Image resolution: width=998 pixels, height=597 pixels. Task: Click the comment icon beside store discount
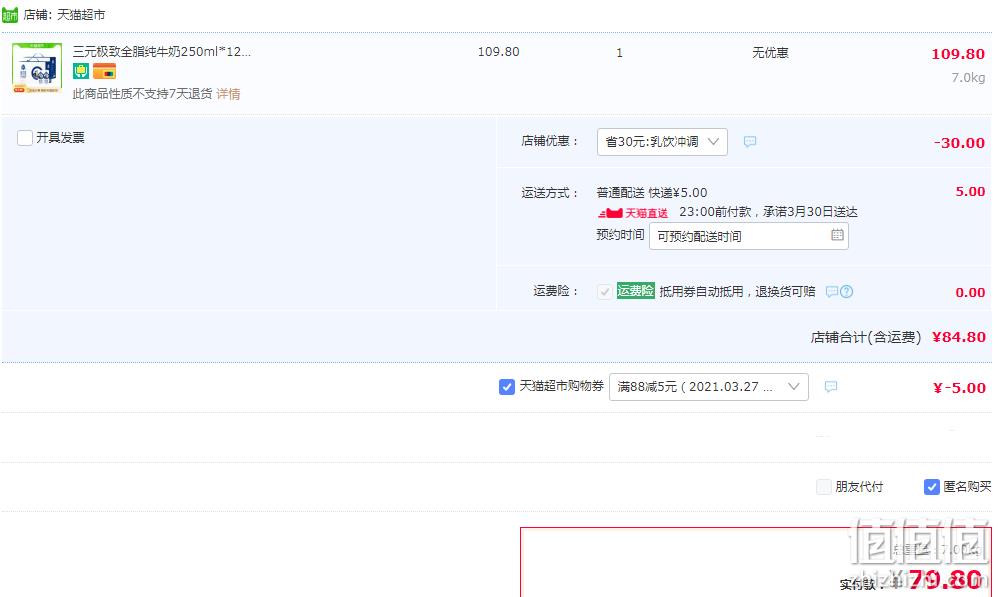click(750, 141)
